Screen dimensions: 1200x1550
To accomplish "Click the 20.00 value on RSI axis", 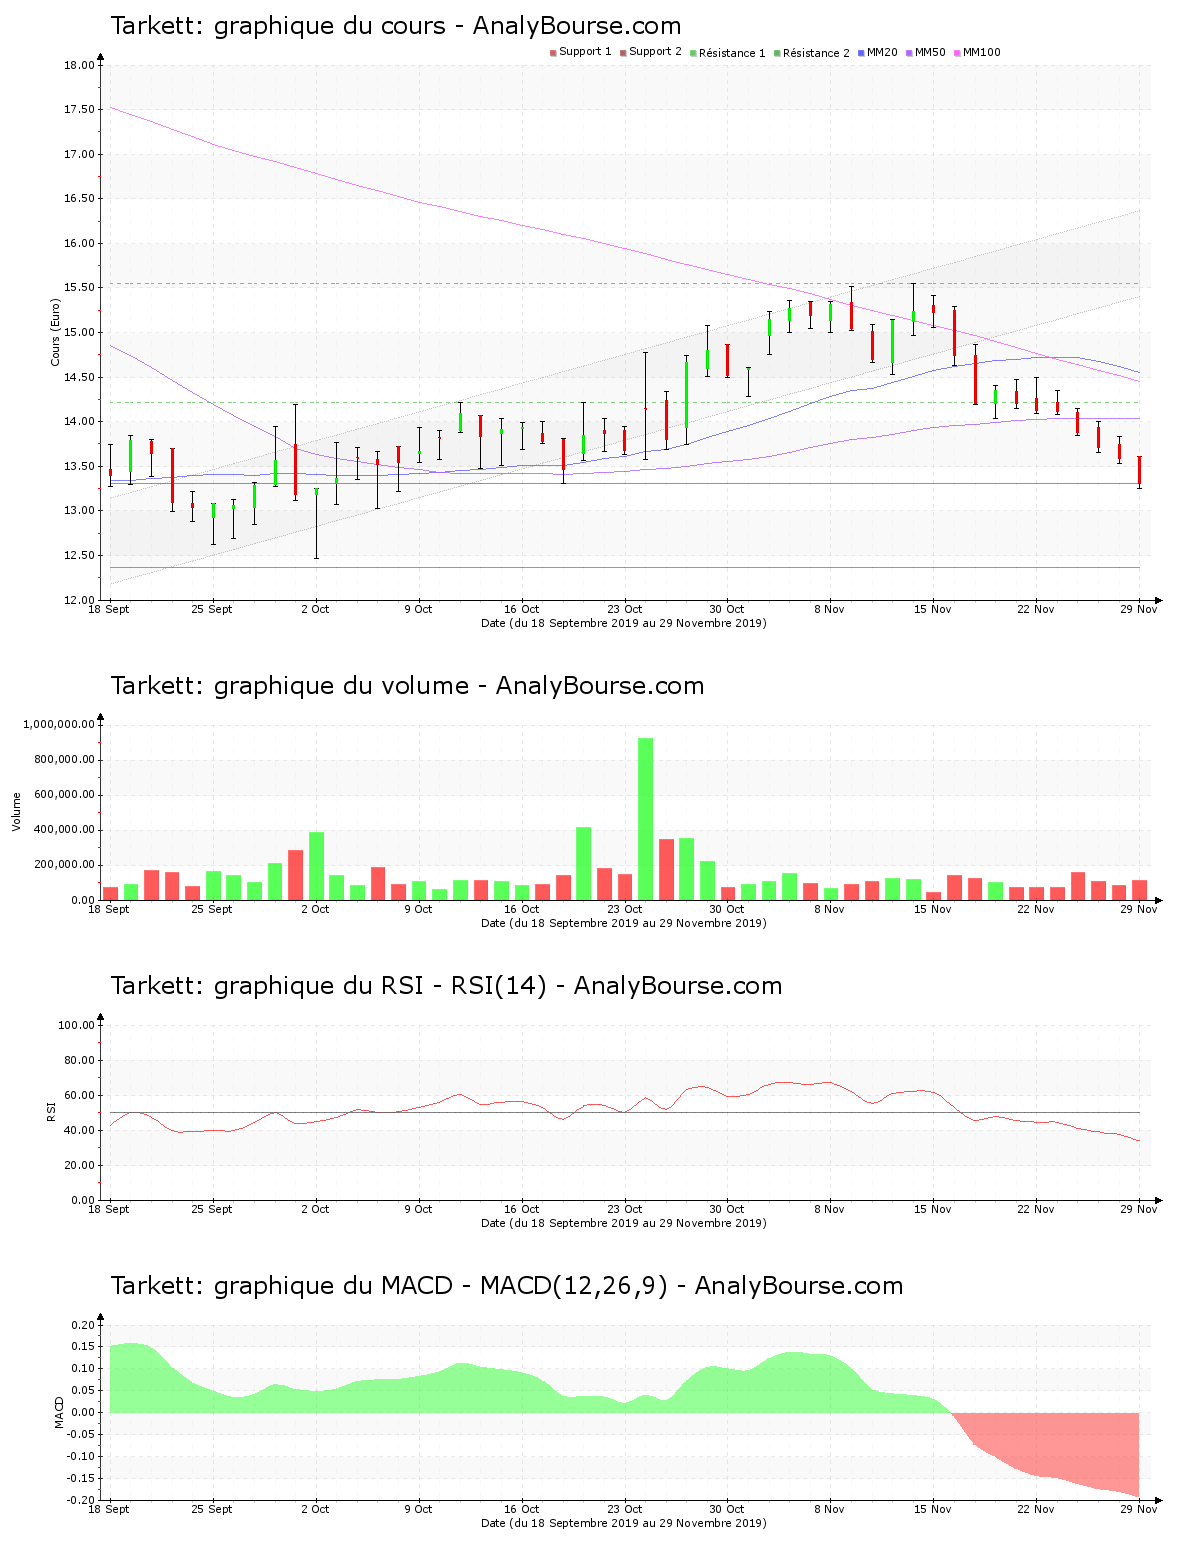I will [79, 1165].
